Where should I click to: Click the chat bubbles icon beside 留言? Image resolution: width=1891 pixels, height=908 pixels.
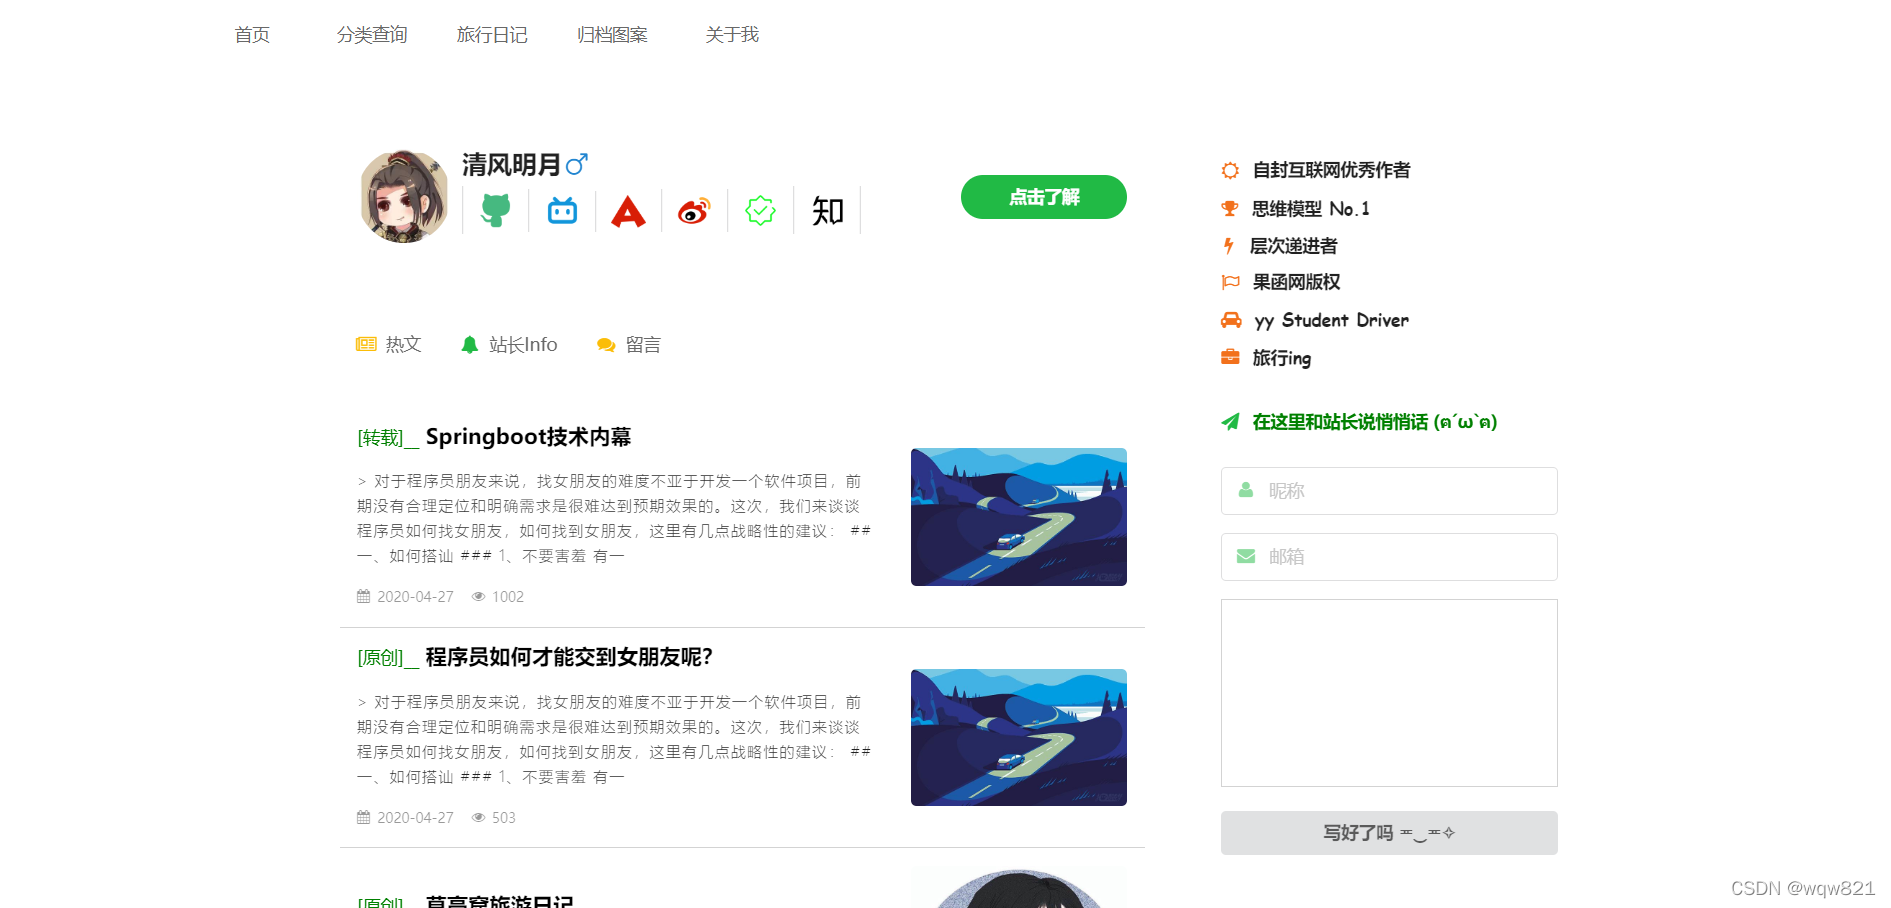605,345
